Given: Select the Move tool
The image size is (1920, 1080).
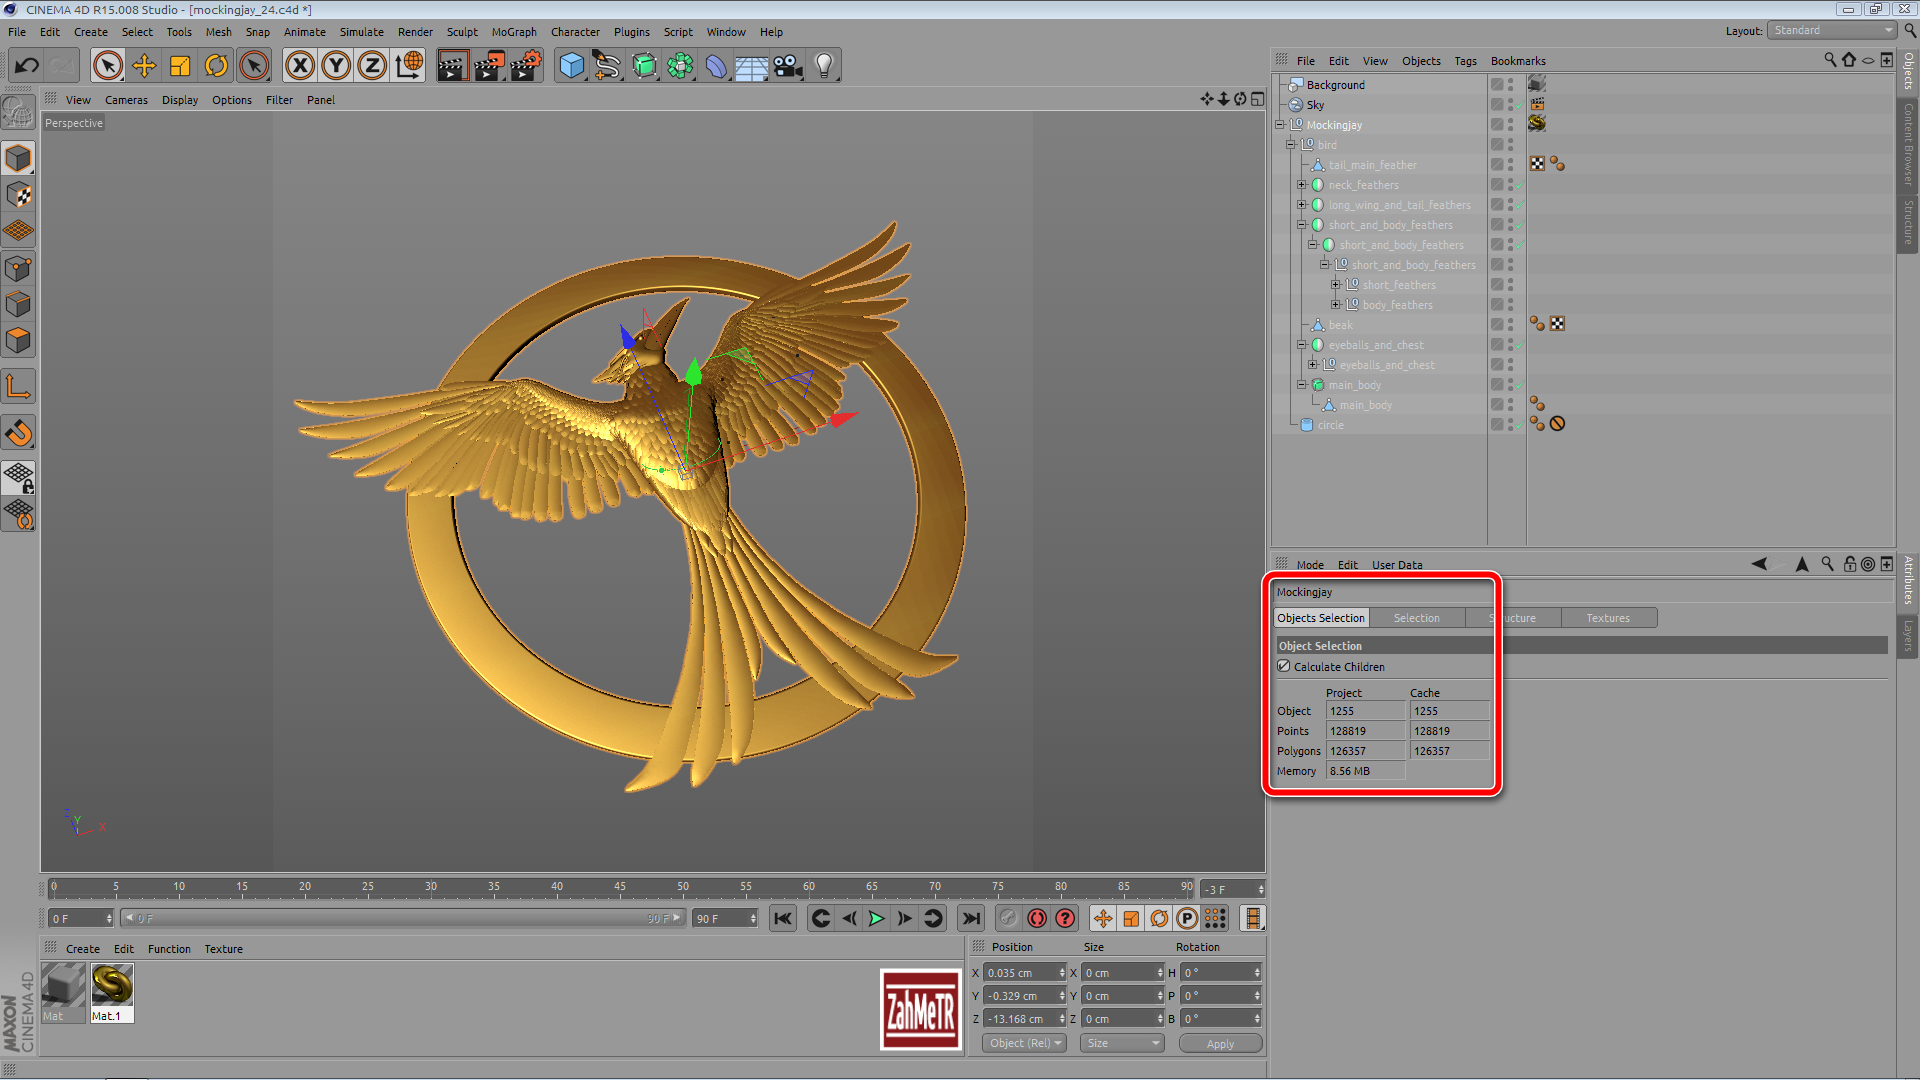Looking at the screenshot, I should [144, 65].
